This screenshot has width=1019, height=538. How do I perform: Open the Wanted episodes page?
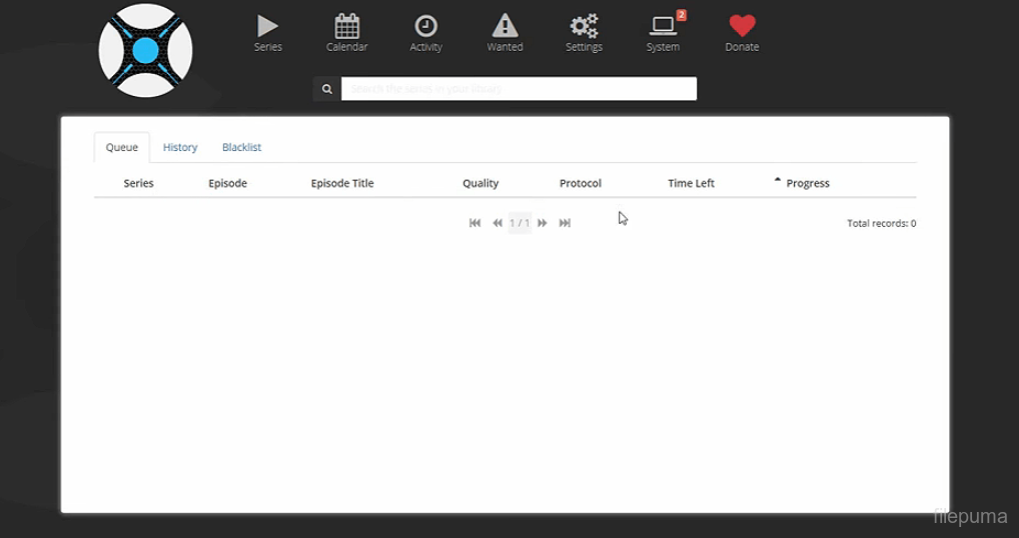click(505, 32)
